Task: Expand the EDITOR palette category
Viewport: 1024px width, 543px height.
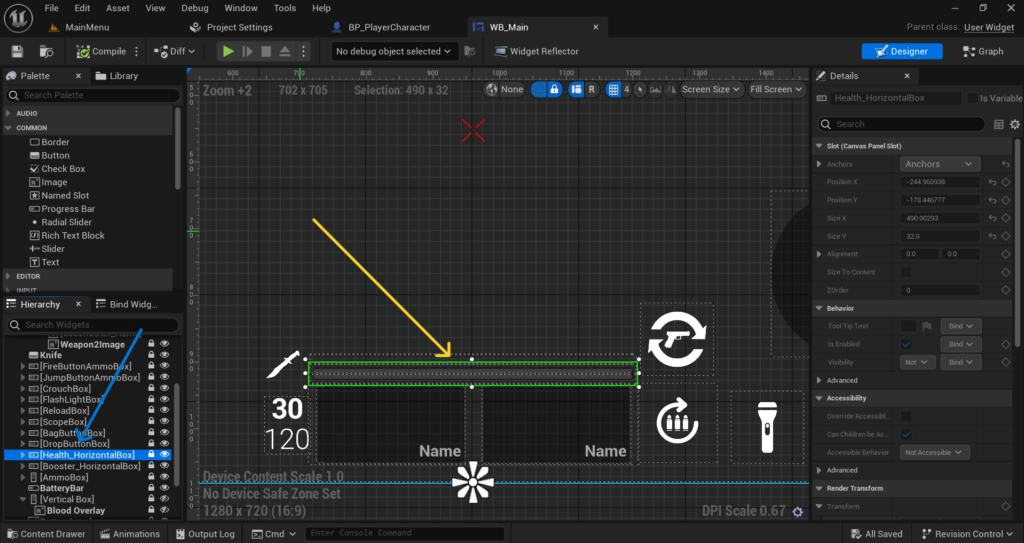Action: [x=8, y=276]
